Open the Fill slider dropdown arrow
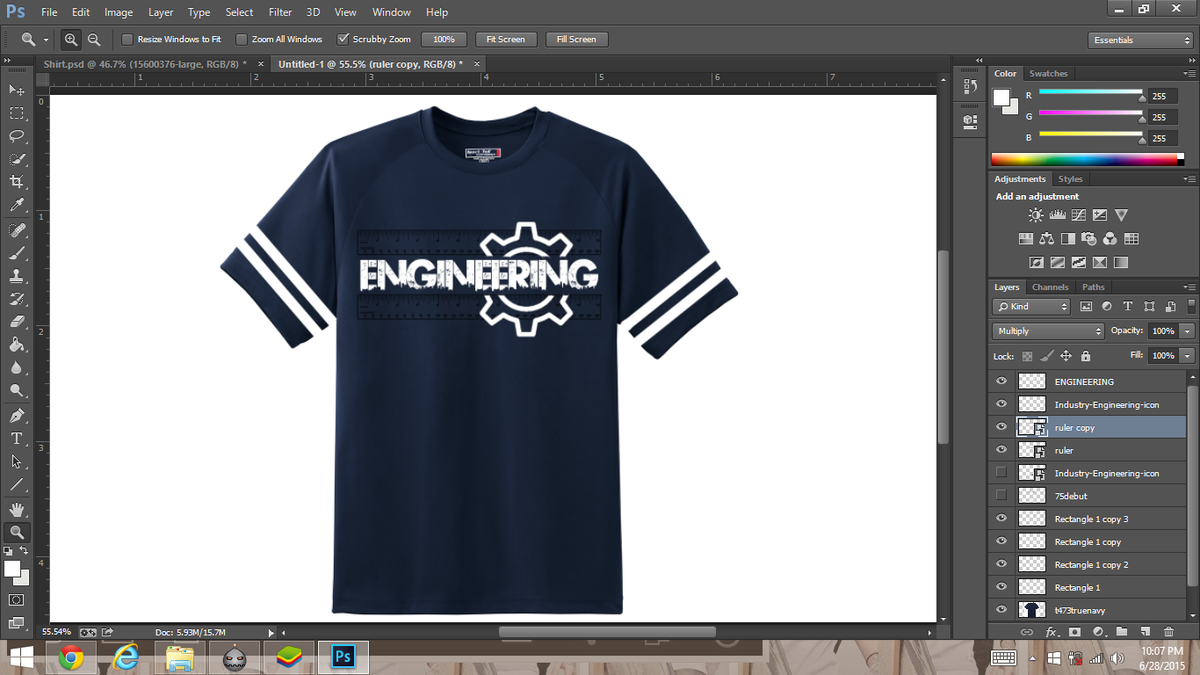Screen dimensions: 1200x675 [1187, 356]
